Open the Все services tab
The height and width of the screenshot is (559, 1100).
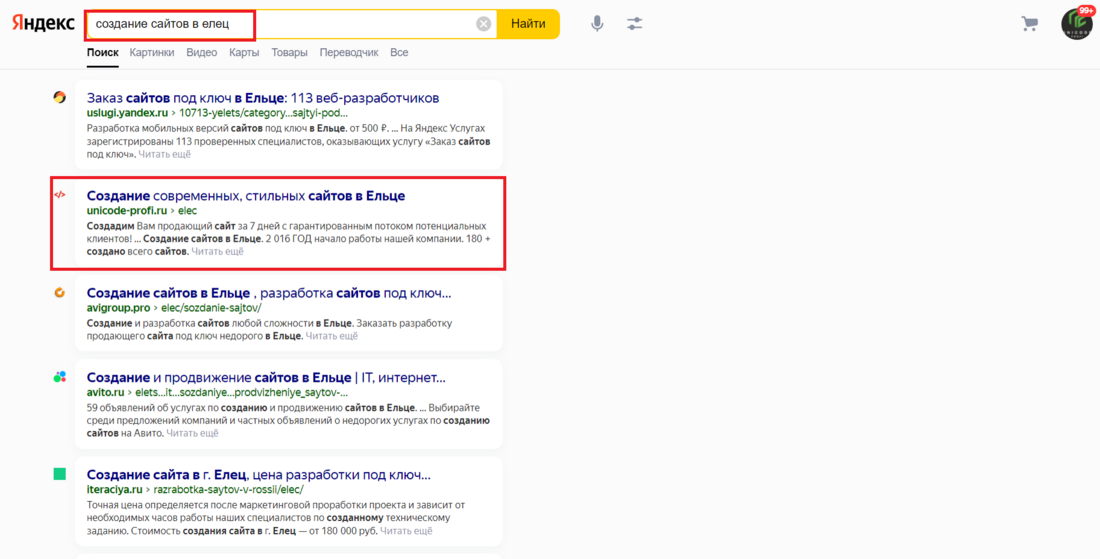pyautogui.click(x=399, y=53)
